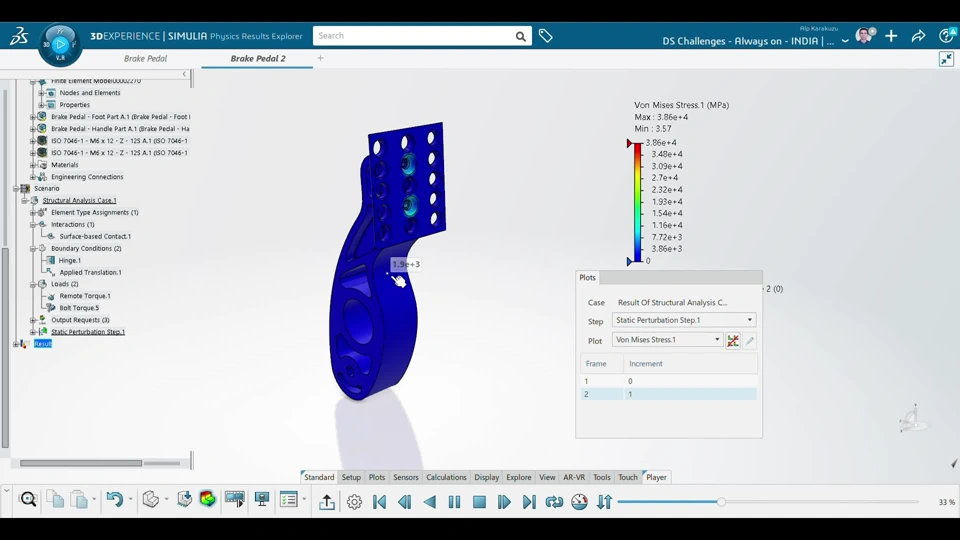960x540 pixels.
Task: Step back one frame
Action: click(405, 502)
